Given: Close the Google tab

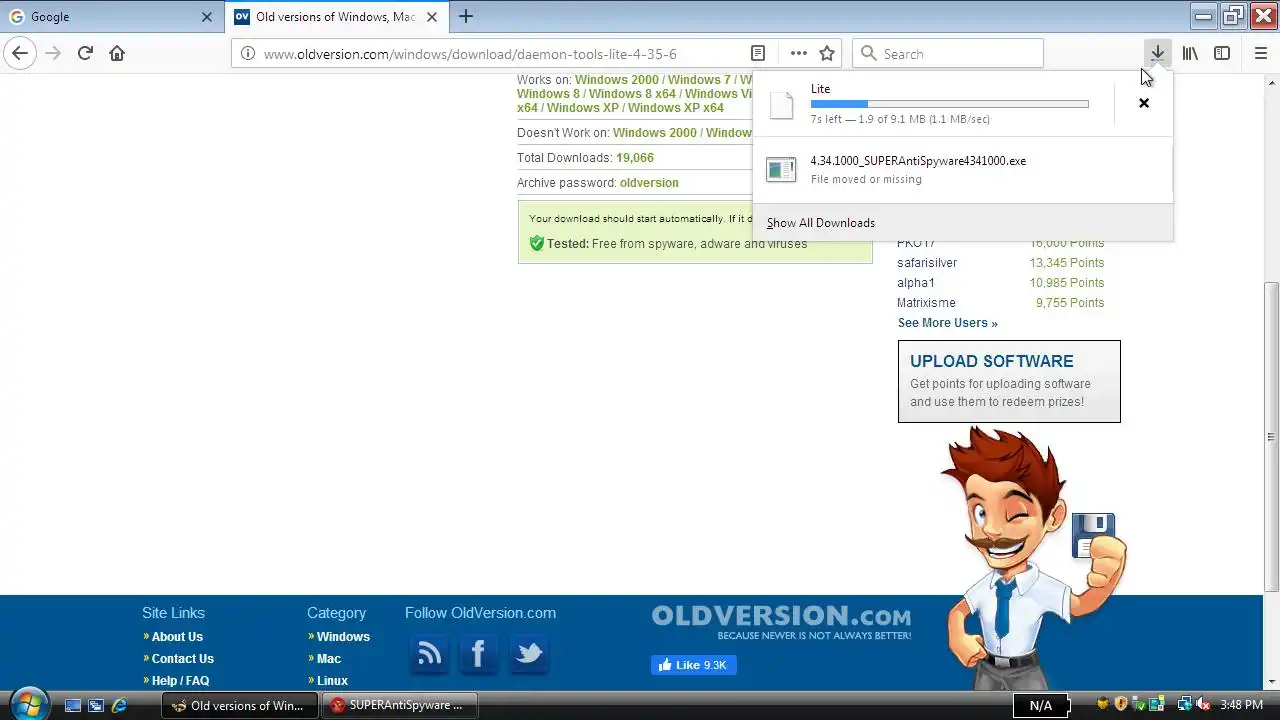Looking at the screenshot, I should click(x=207, y=17).
